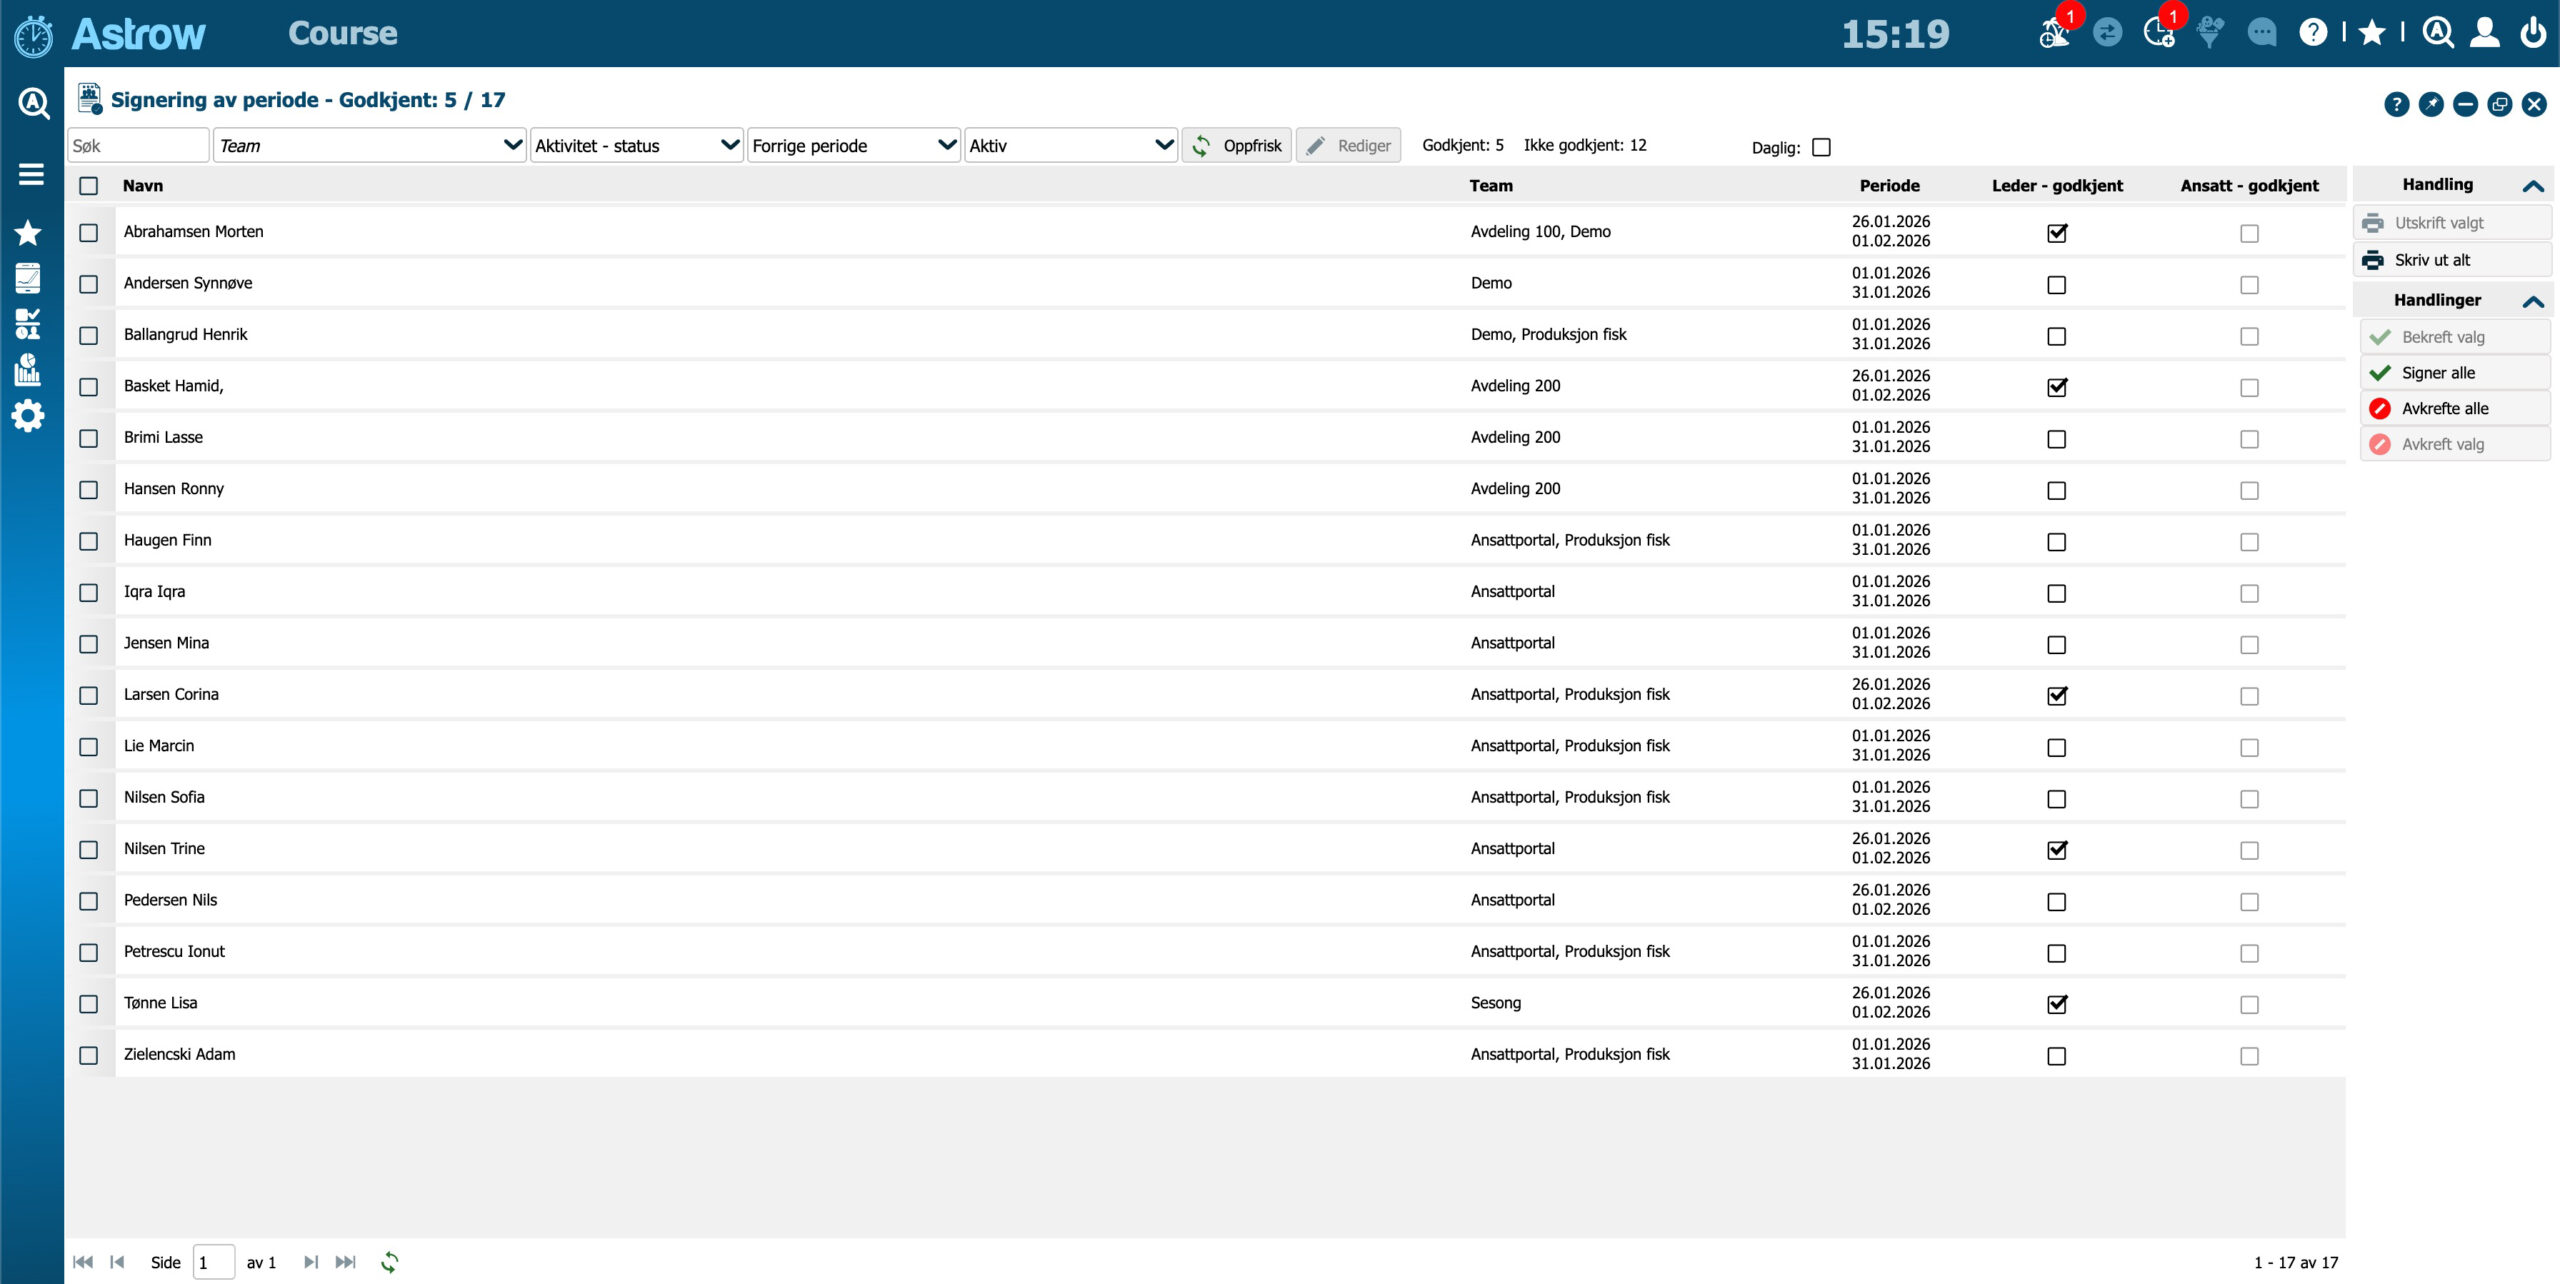
Task: Click Signer alle action
Action: 2438,373
